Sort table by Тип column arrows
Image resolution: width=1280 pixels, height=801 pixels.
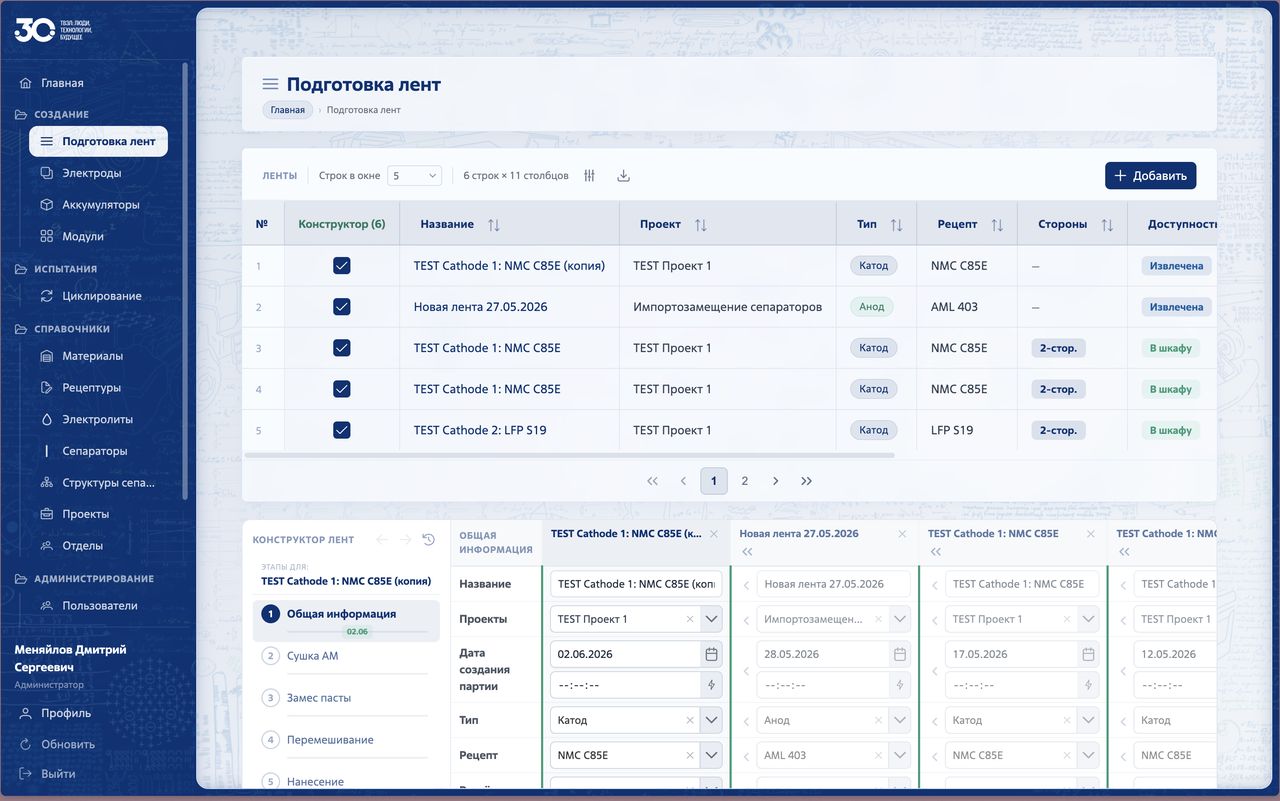(x=897, y=225)
